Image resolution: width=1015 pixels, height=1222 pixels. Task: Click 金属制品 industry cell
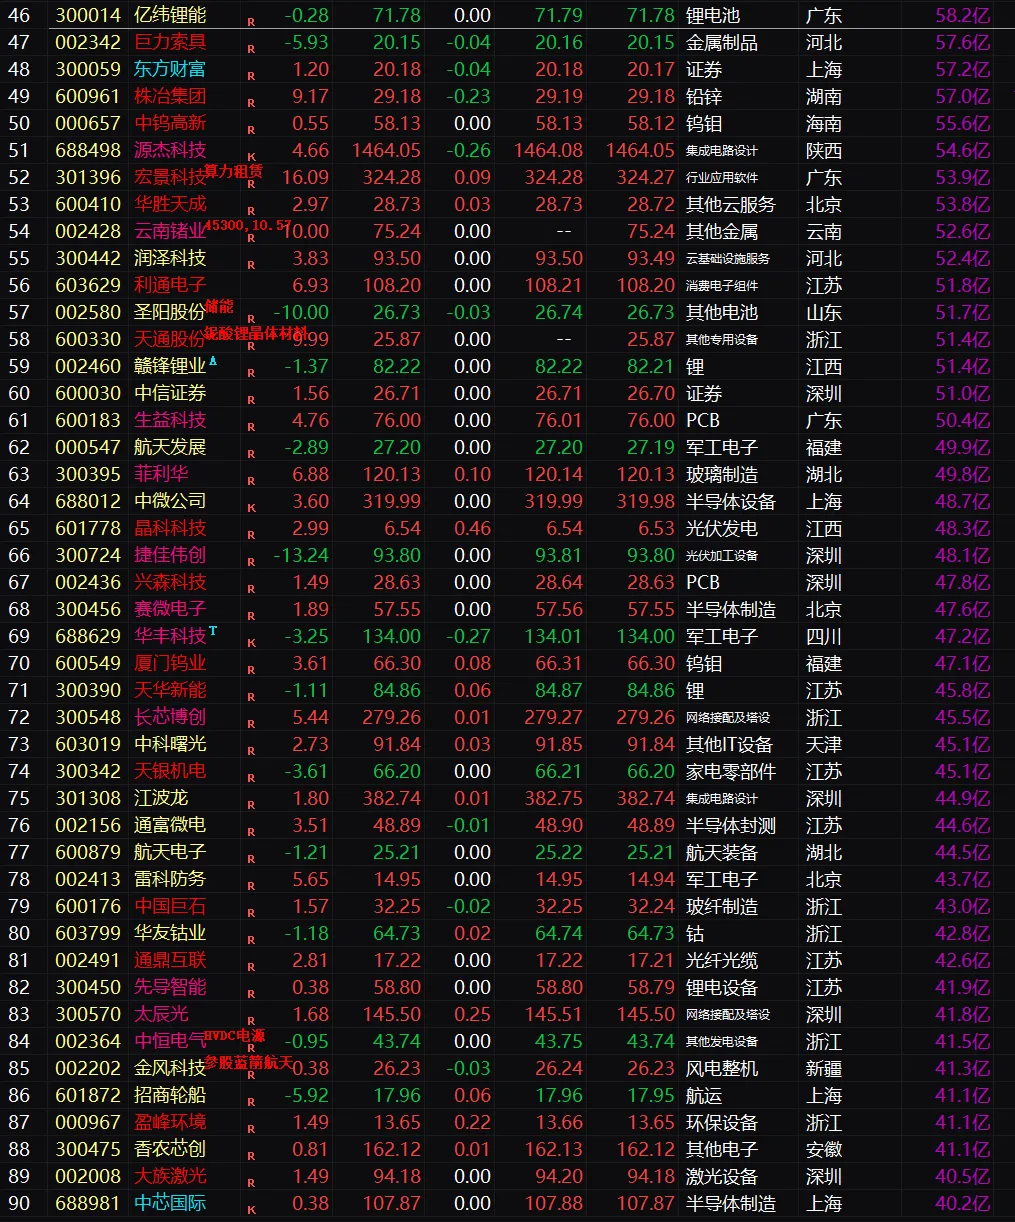(722, 42)
